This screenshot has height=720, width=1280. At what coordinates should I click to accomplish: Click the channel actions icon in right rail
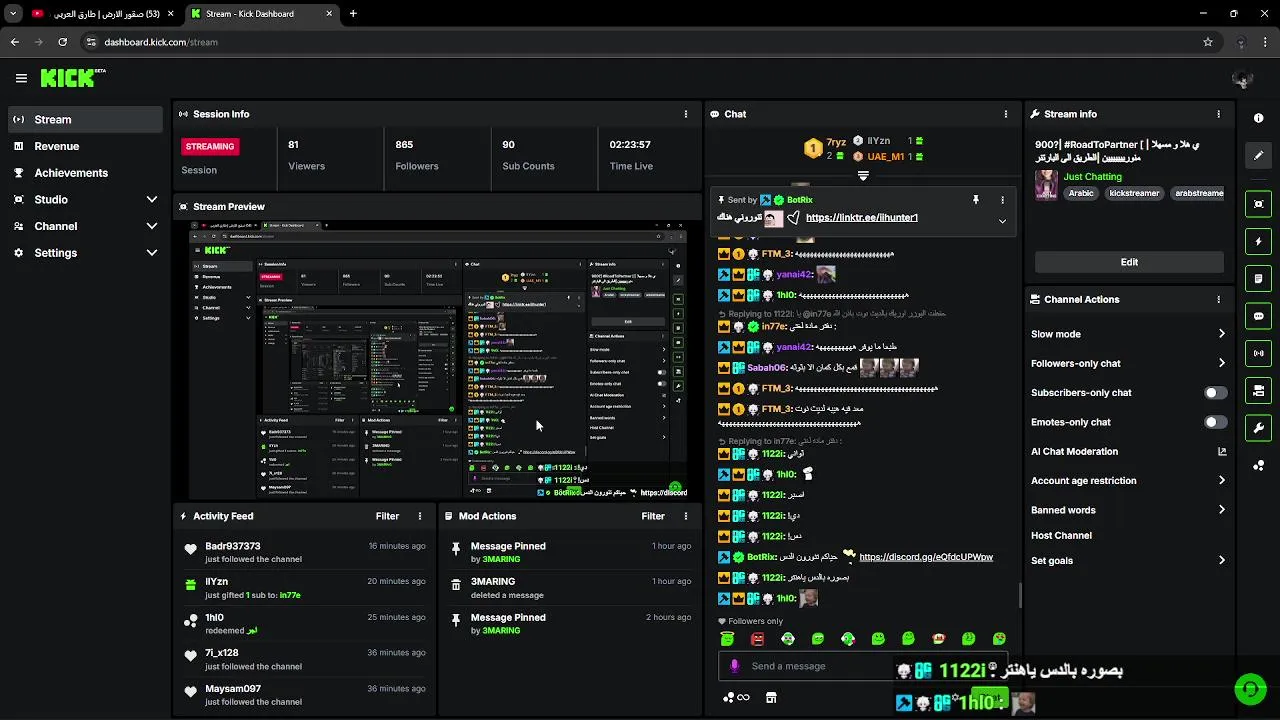coord(1258,391)
